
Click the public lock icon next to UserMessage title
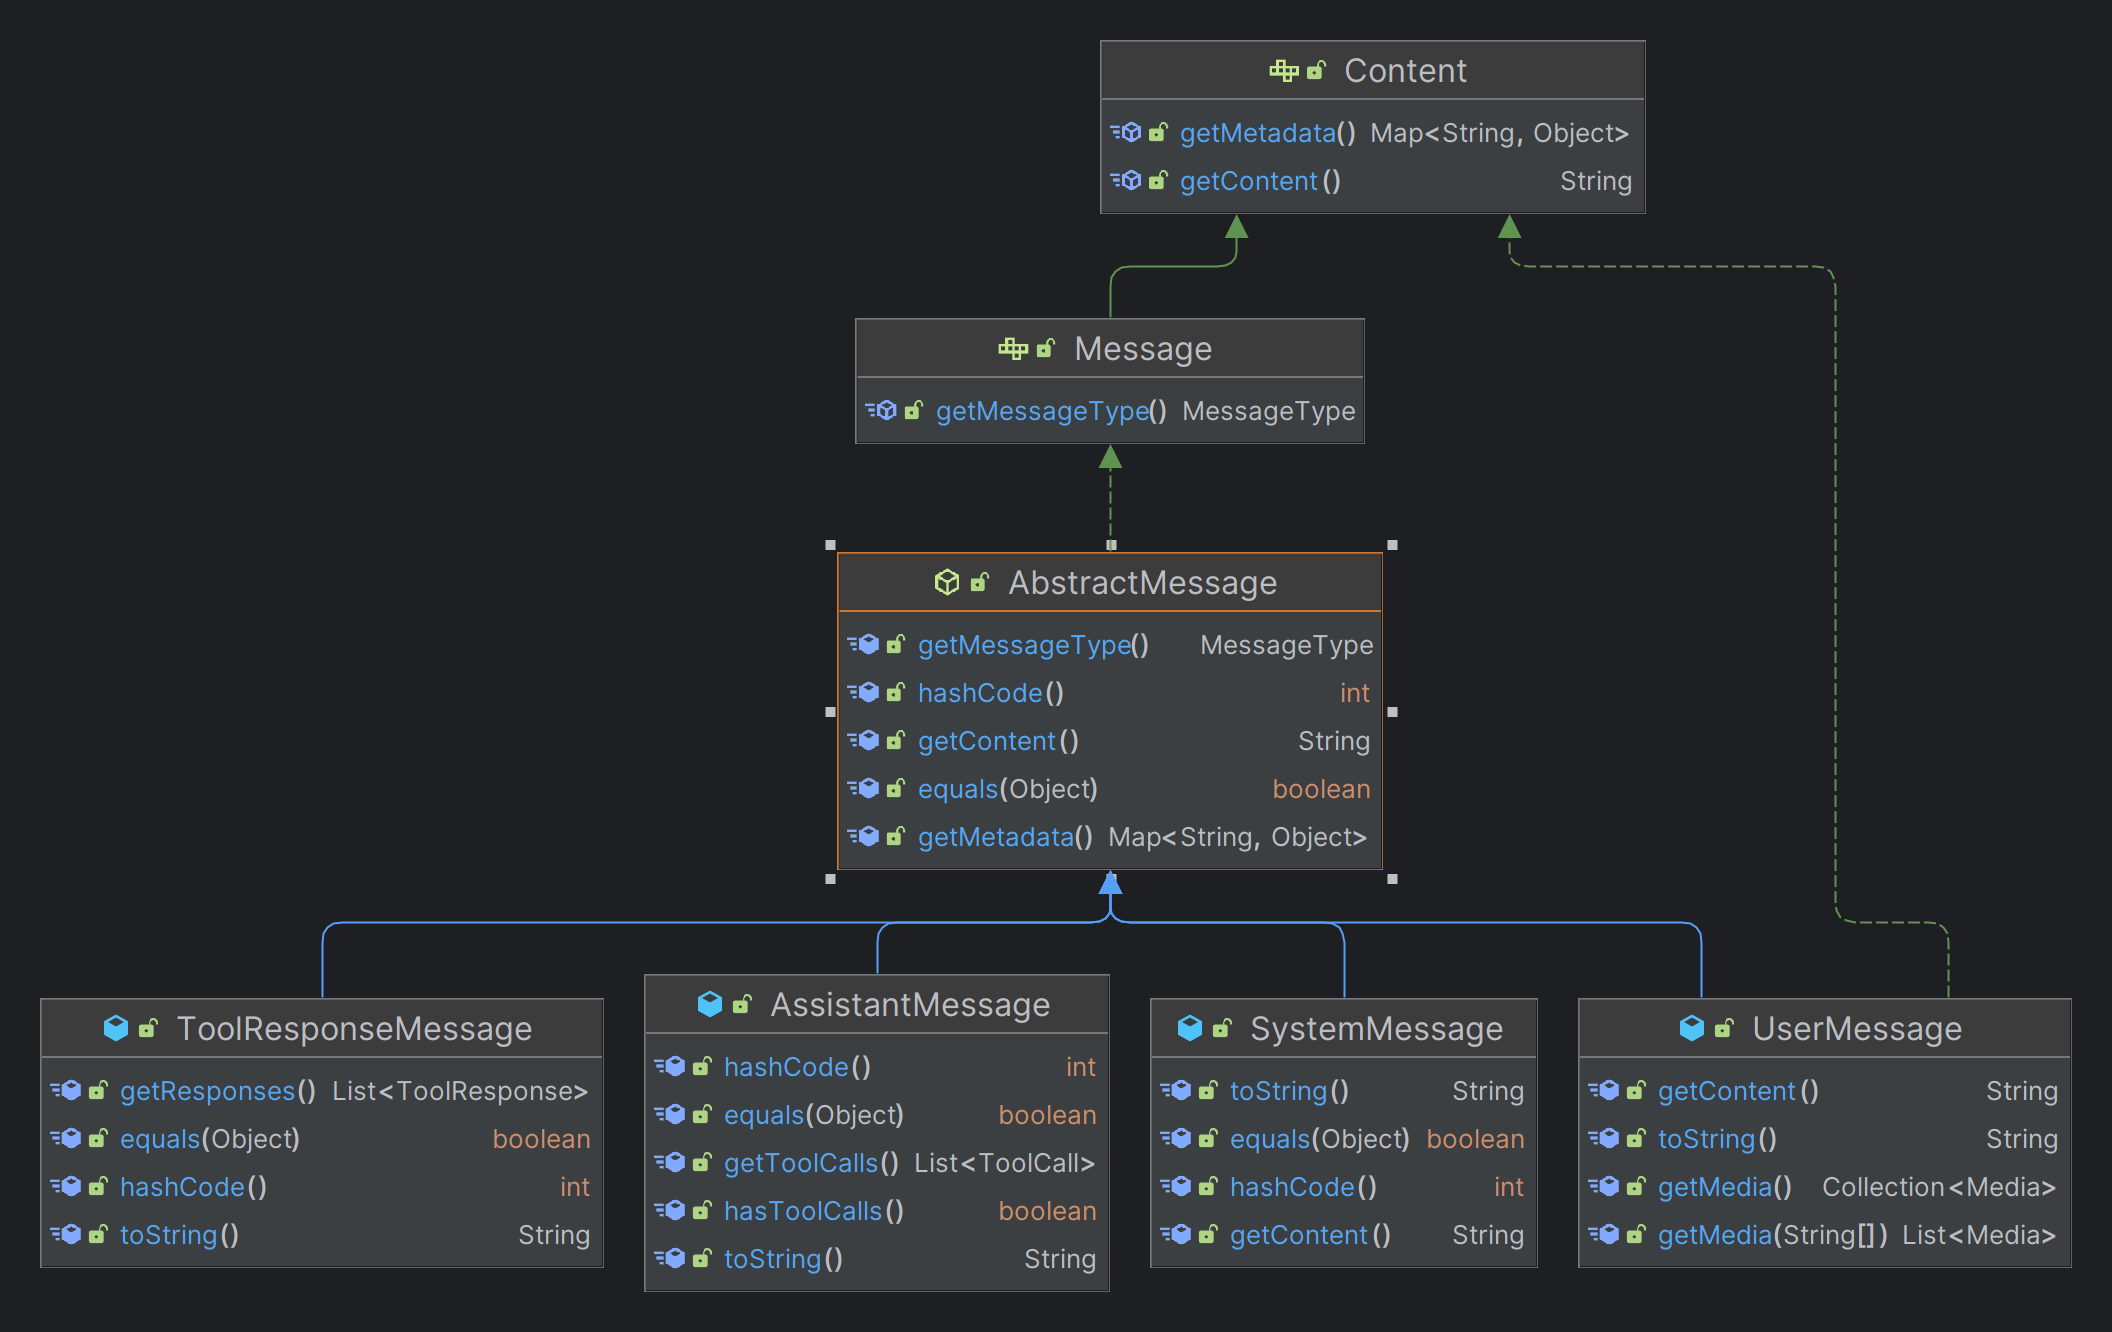1724,1028
